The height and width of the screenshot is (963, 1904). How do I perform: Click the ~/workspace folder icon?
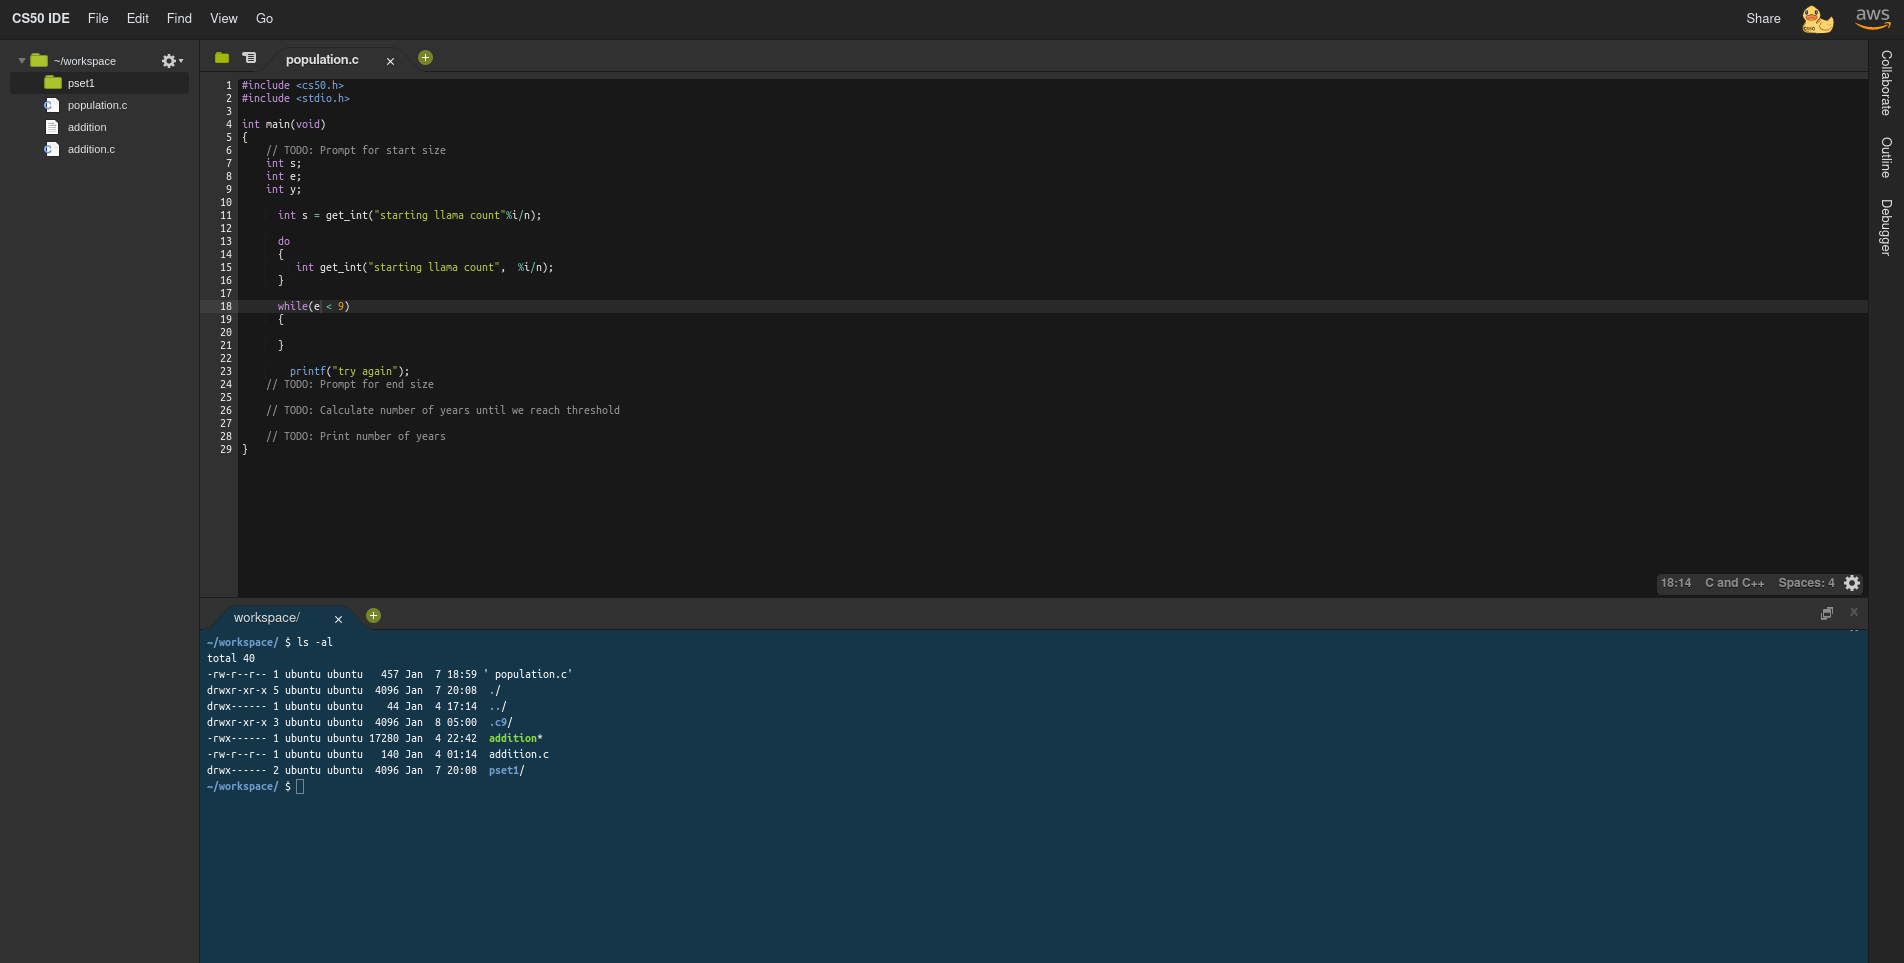pyautogui.click(x=39, y=60)
